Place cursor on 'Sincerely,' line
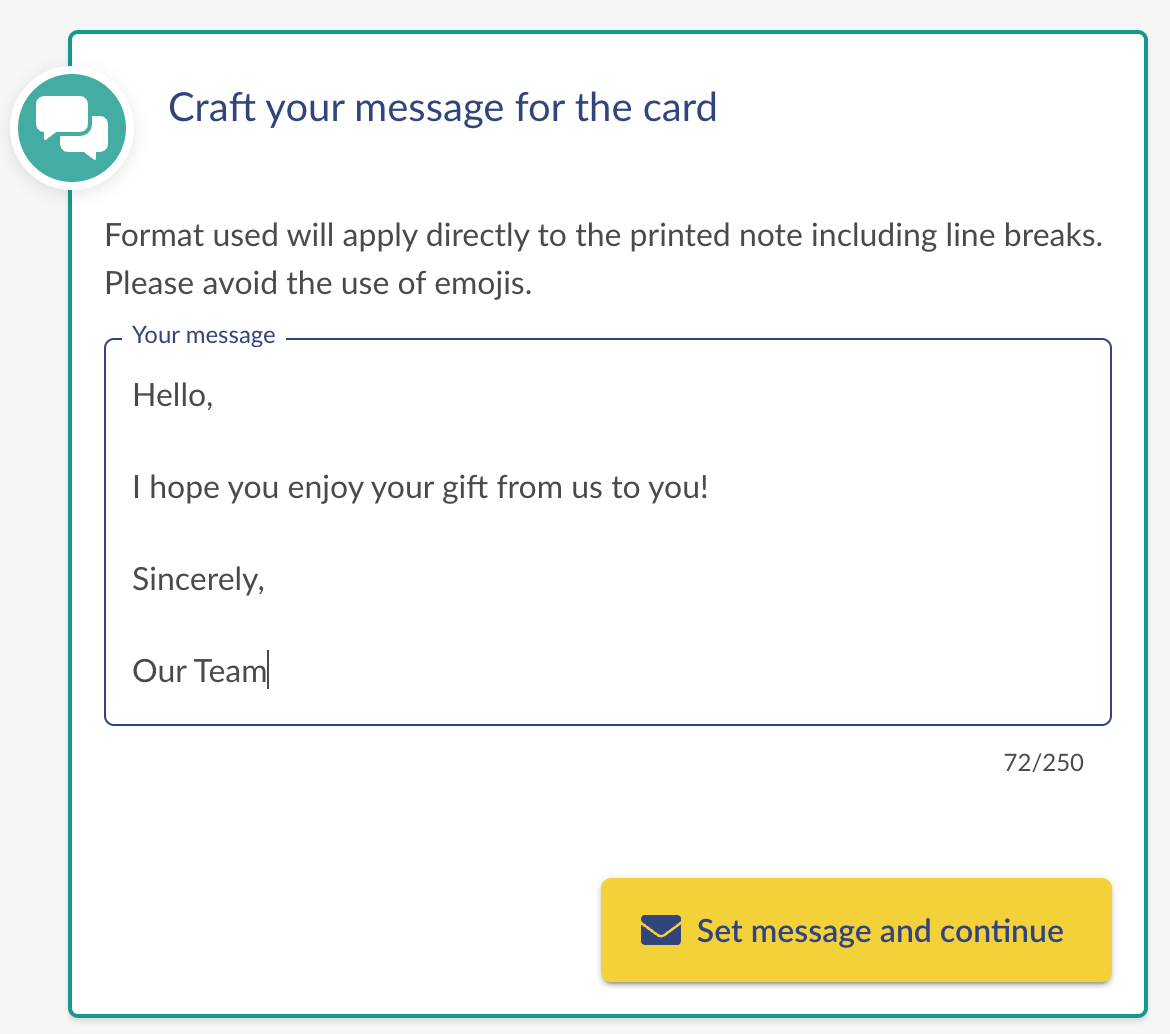This screenshot has width=1170, height=1034. (198, 579)
